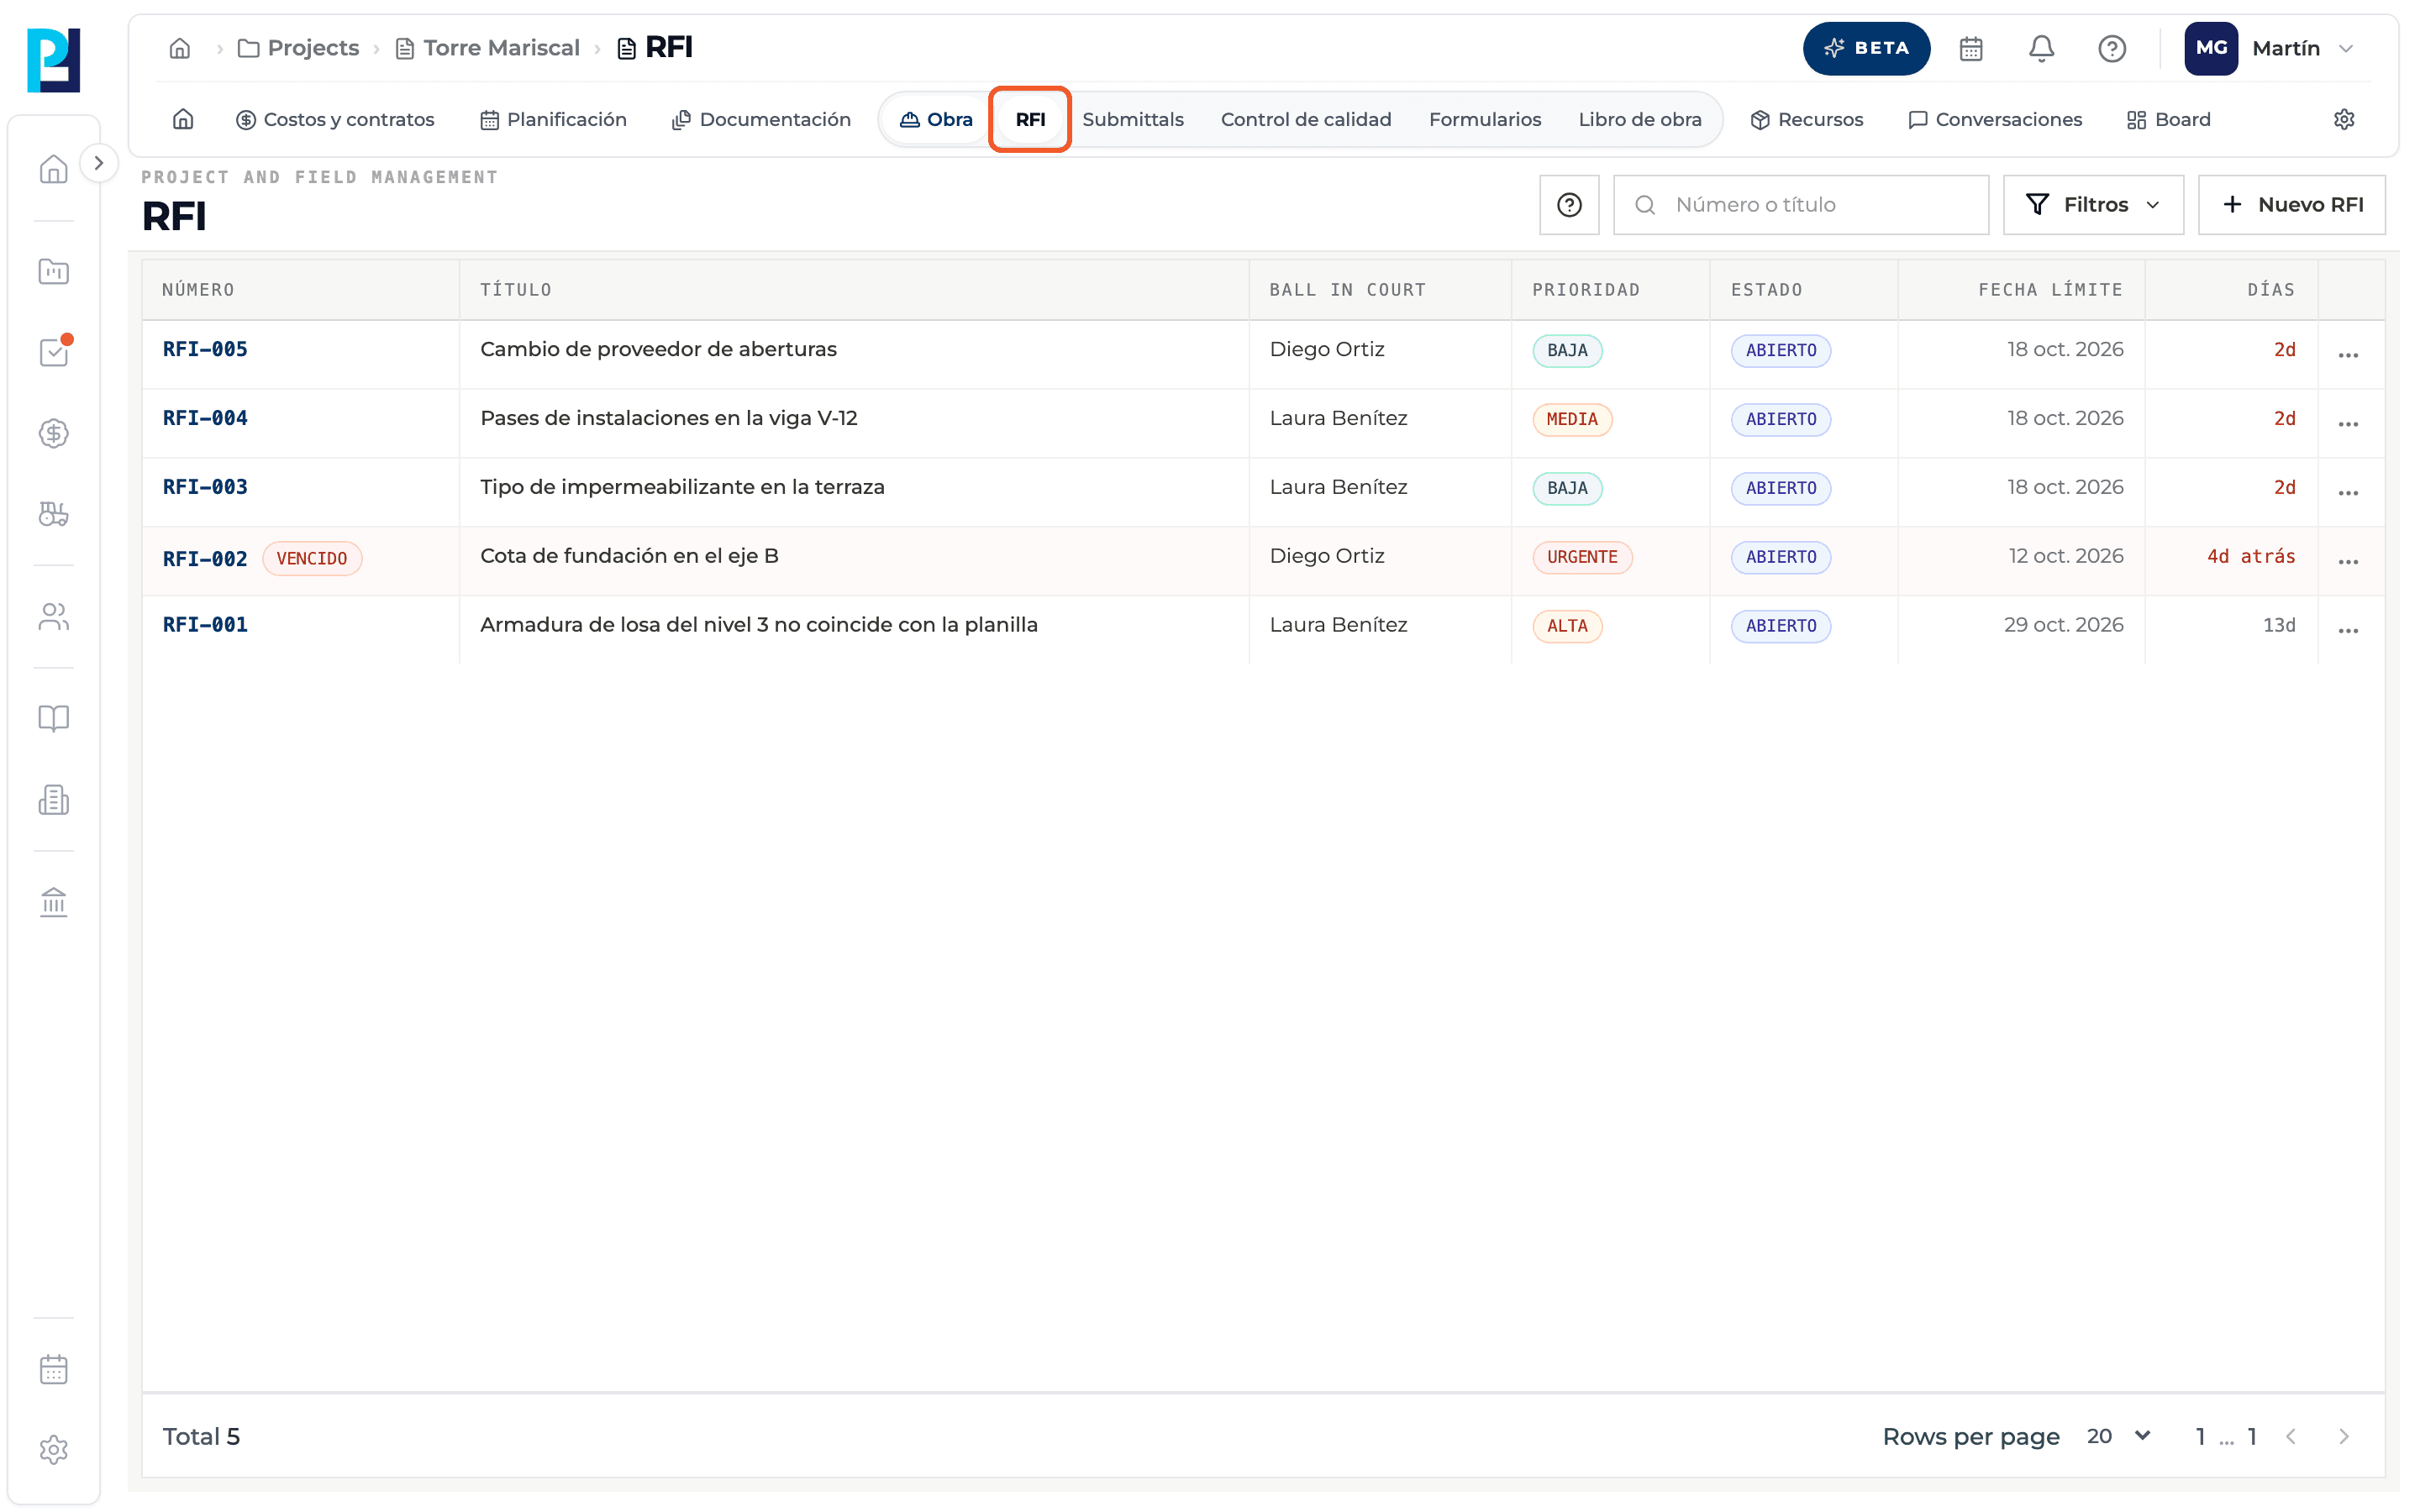Open the Libro de obra tab

coord(1639,119)
